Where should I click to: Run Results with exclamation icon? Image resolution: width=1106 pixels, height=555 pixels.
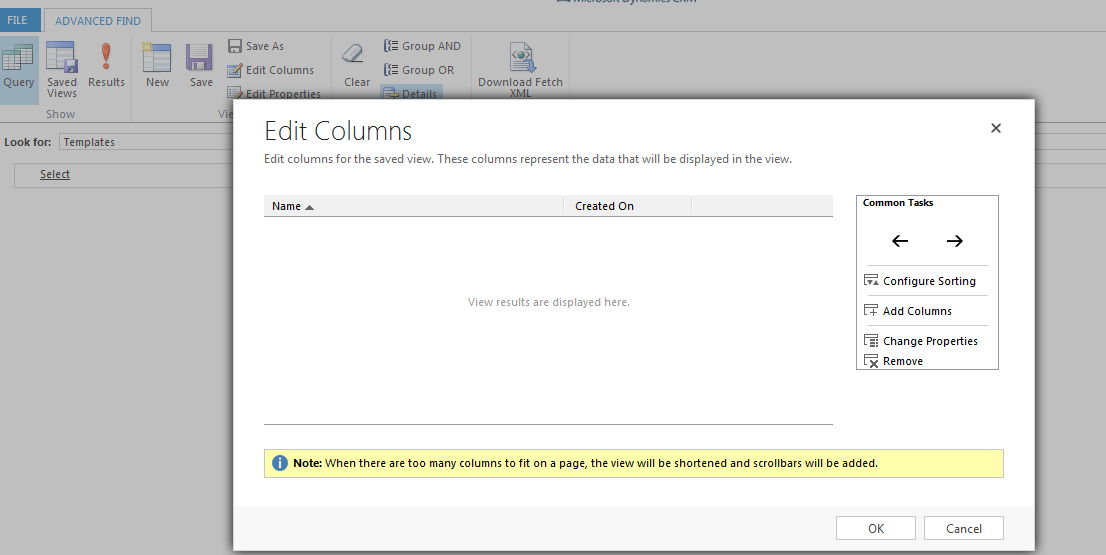pyautogui.click(x=107, y=65)
